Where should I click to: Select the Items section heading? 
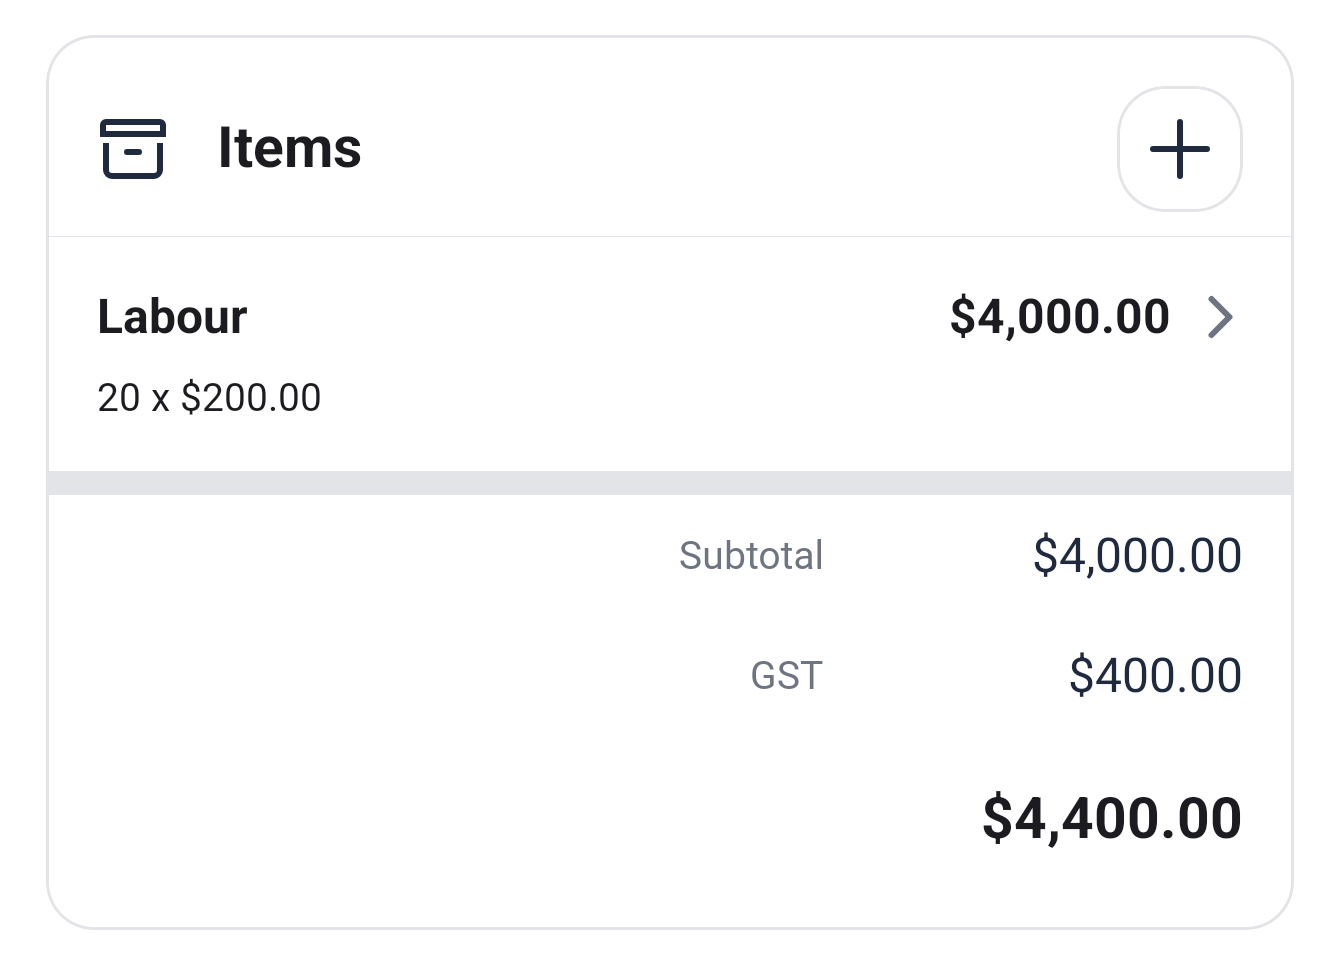(289, 148)
